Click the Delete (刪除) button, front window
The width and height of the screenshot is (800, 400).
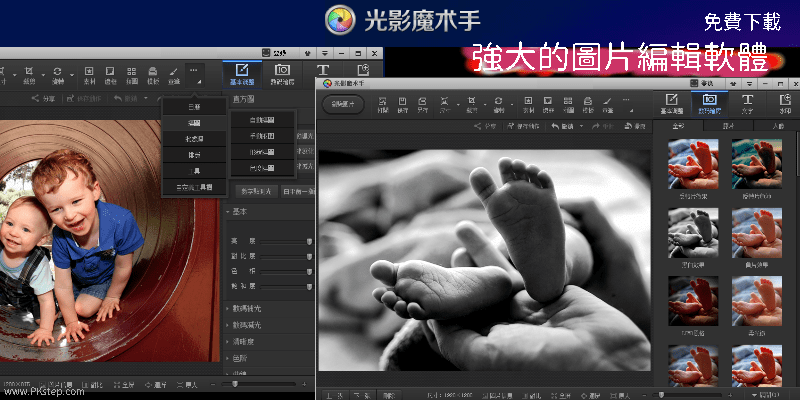click(390, 395)
